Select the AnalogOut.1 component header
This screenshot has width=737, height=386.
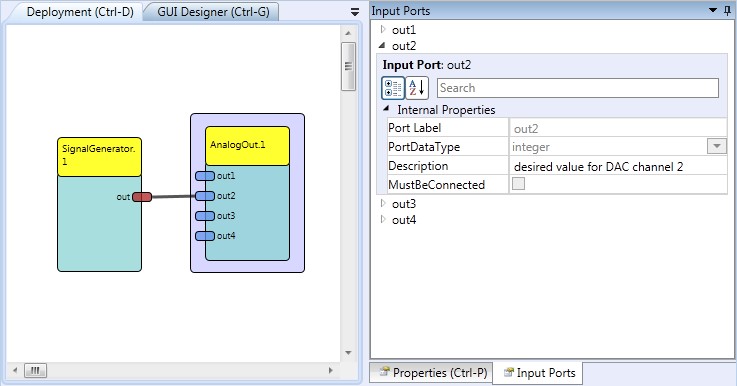point(247,146)
